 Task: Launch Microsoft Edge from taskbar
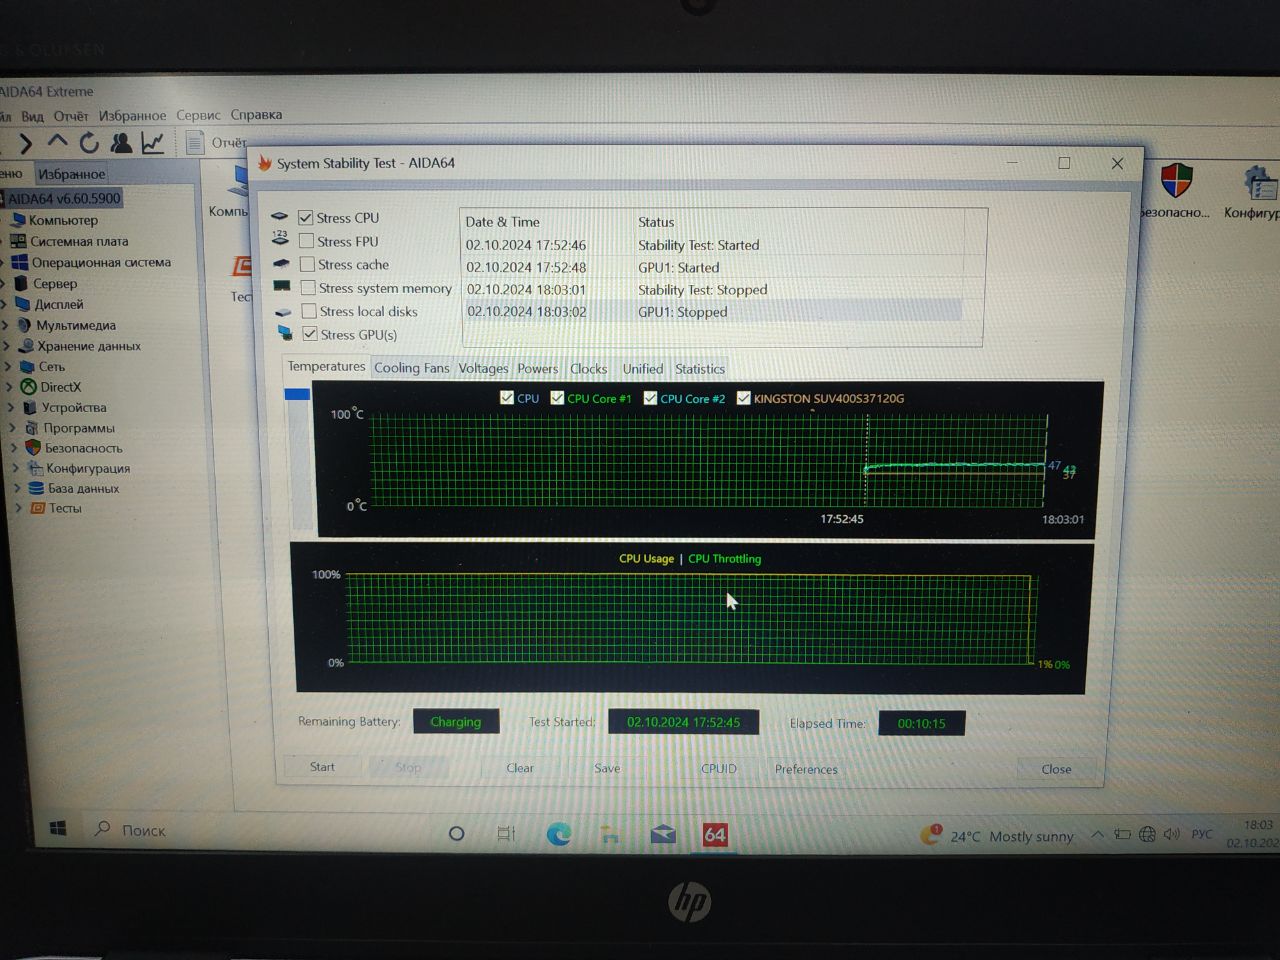pos(558,833)
